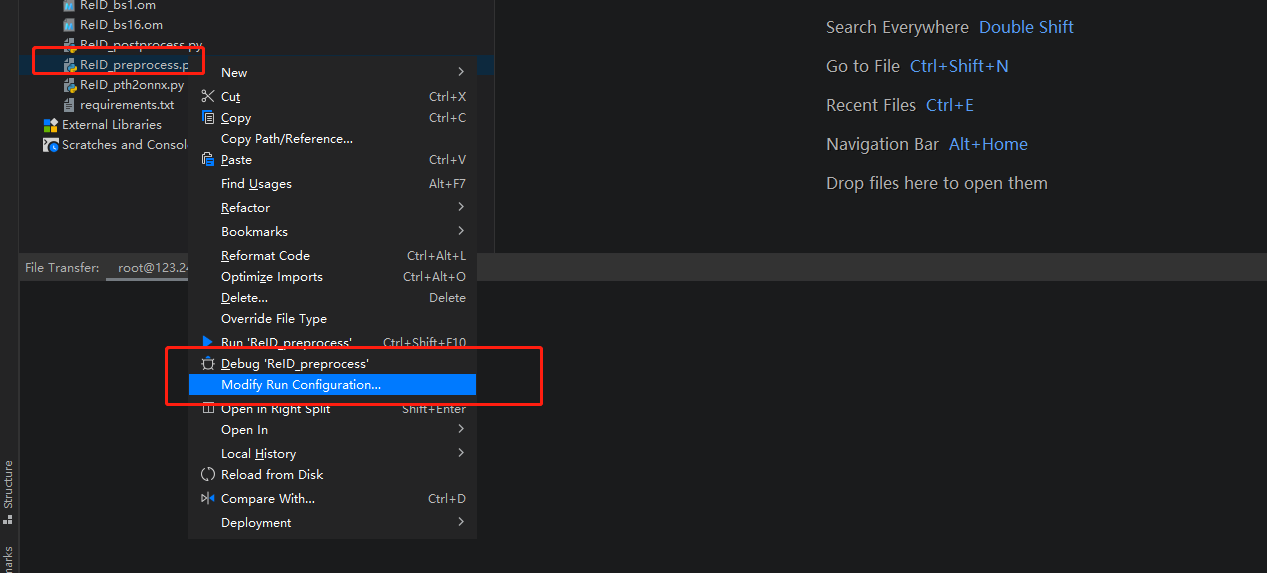
Task: Select ReID_pth2onnx.py file
Action: pyautogui.click(x=131, y=85)
